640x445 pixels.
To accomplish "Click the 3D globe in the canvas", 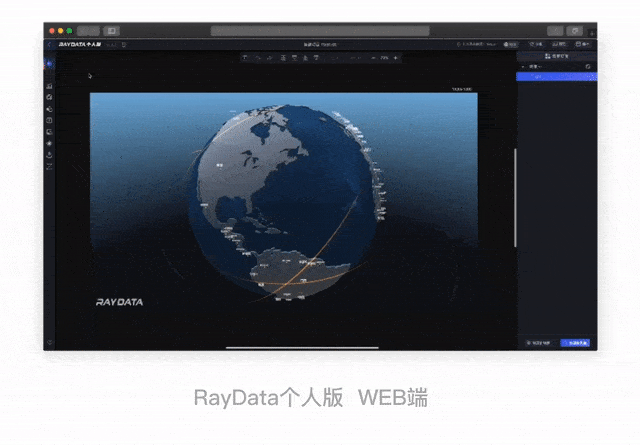I will click(286, 202).
